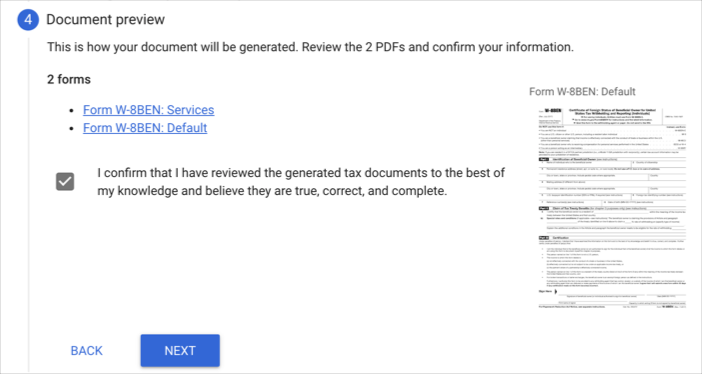Uncheck the tax documents confirmation checkbox
This screenshot has height=374, width=702.
(x=65, y=181)
